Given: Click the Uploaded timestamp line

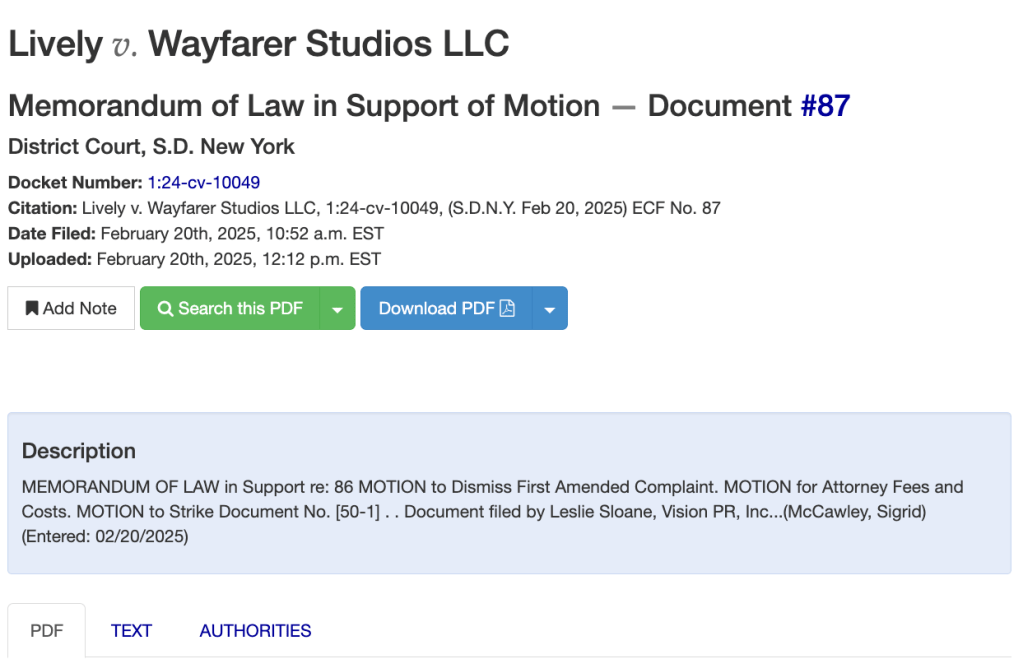Looking at the screenshot, I should 194,259.
